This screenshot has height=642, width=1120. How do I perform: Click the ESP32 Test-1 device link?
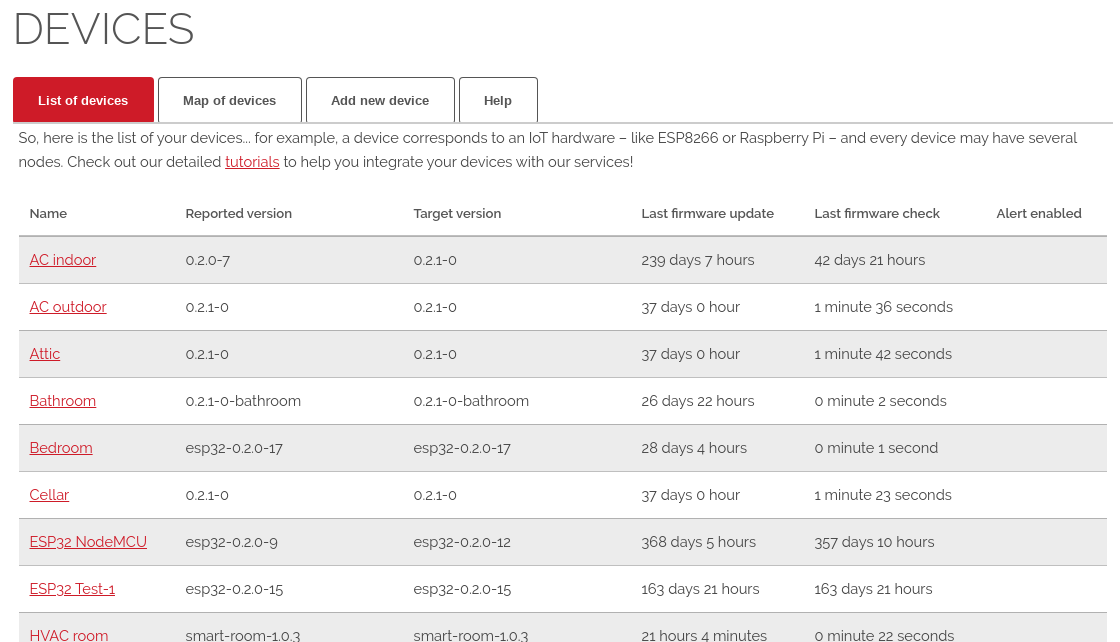(72, 589)
